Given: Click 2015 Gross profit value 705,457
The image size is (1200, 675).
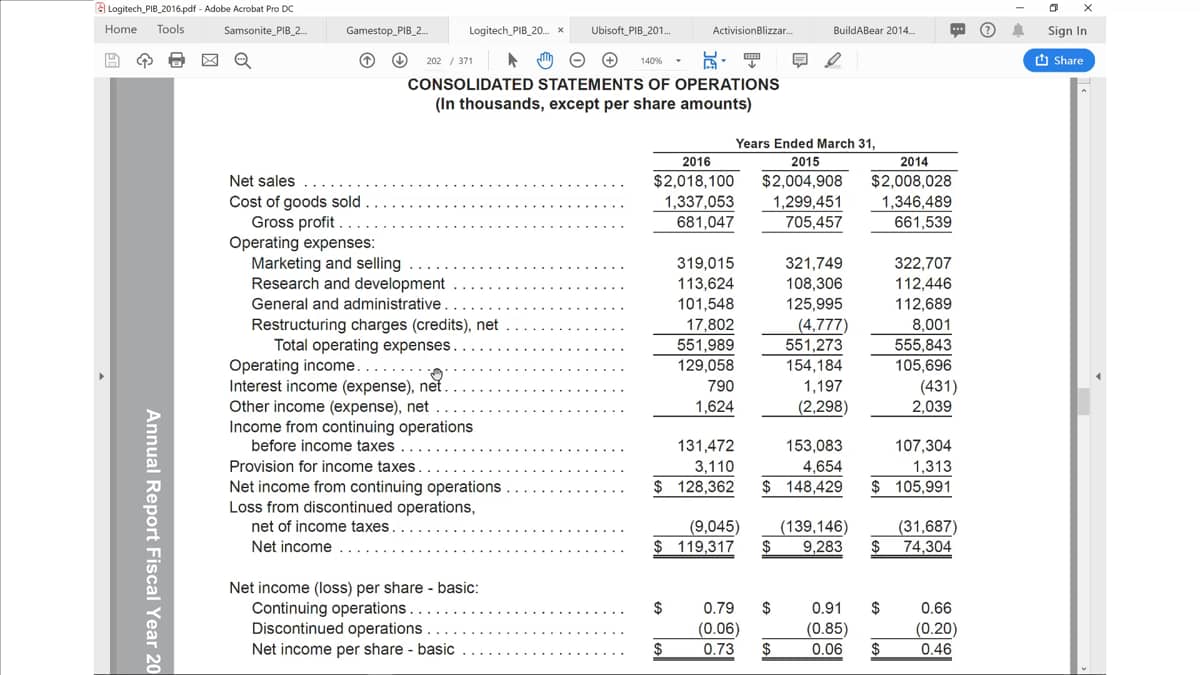Looking at the screenshot, I should pyautogui.click(x=814, y=222).
